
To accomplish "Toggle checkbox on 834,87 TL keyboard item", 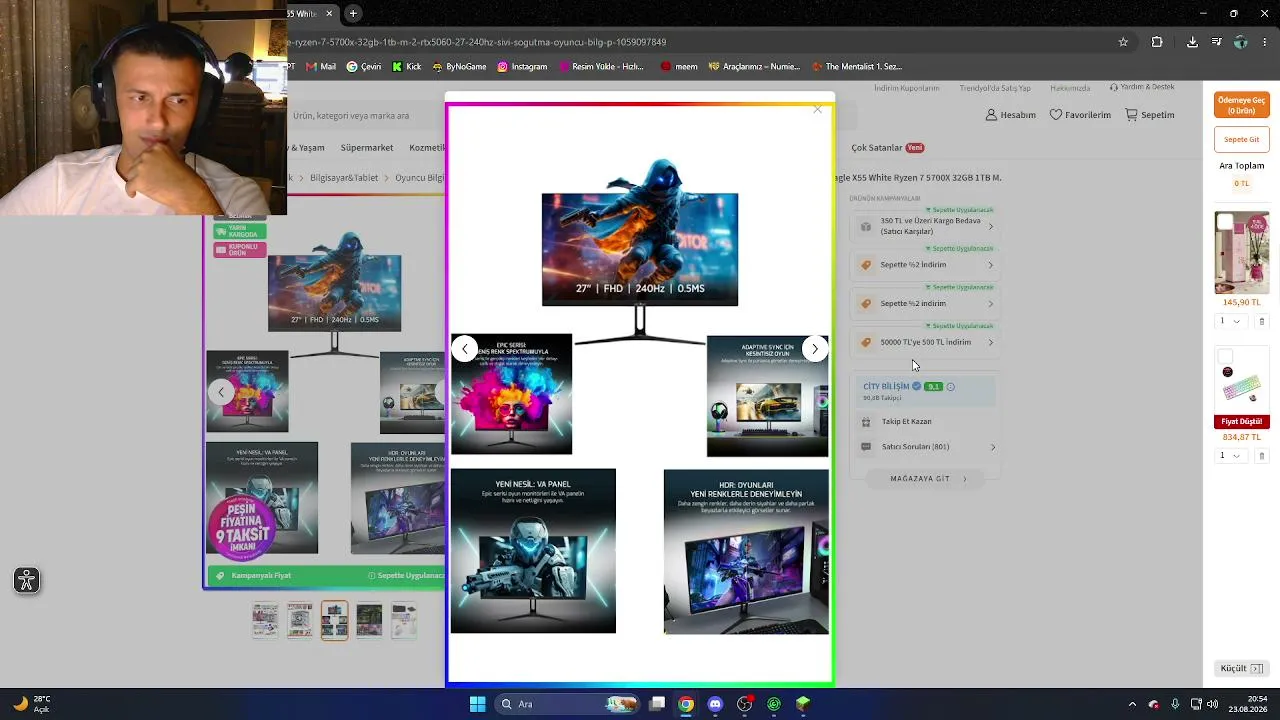I will click(1224, 356).
